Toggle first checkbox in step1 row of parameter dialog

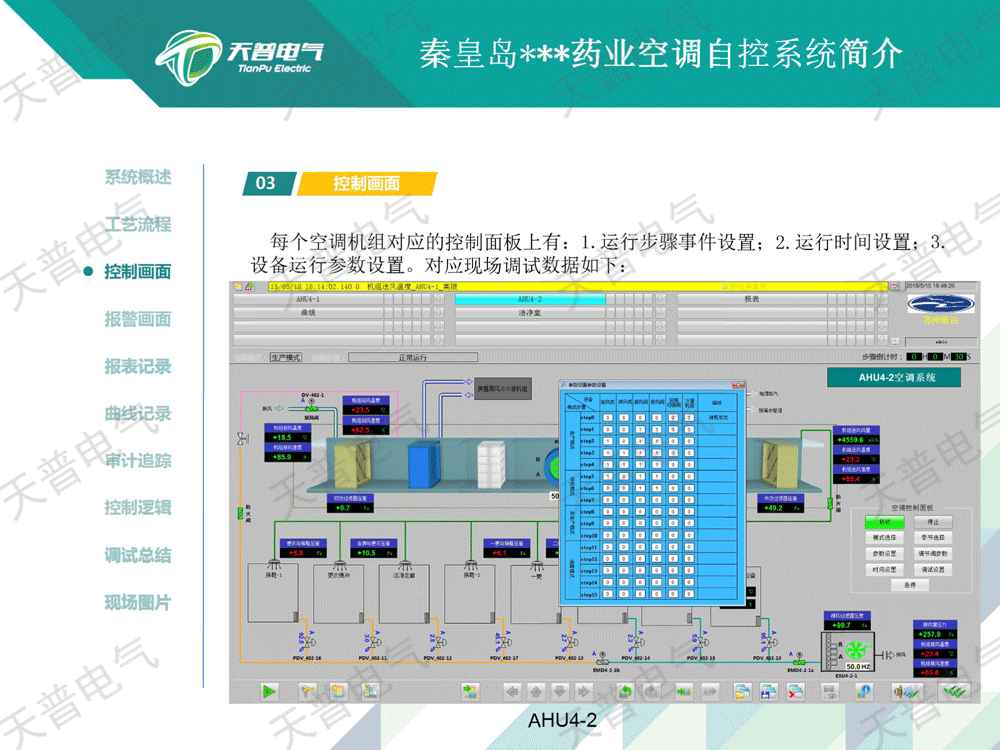click(x=608, y=429)
